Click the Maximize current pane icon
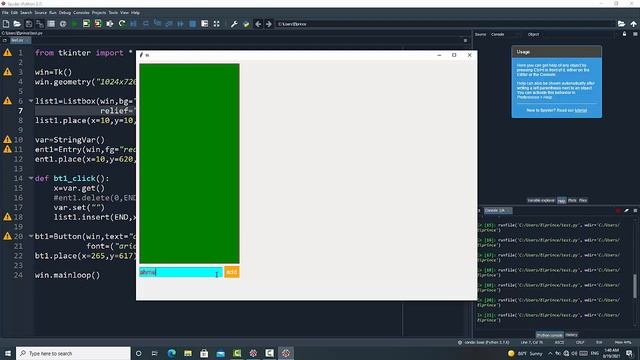The width and height of the screenshot is (640, 360). click(204, 24)
